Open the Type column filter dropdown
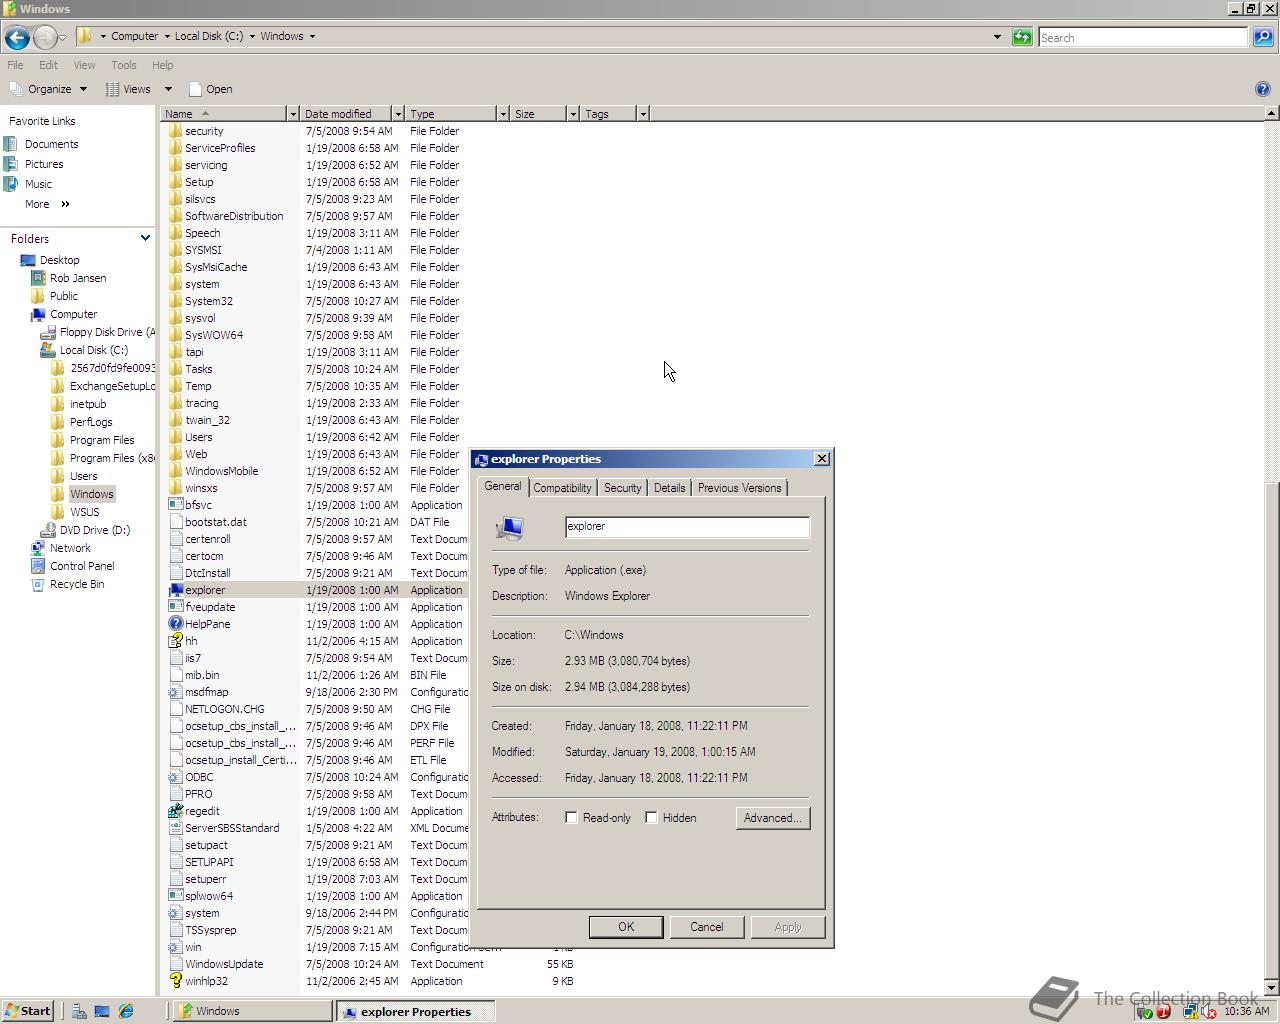This screenshot has height=1024, width=1280. (502, 114)
